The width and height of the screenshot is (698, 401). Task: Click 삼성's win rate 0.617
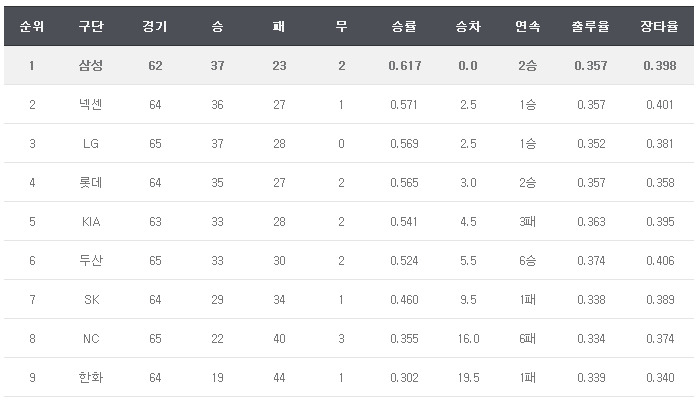click(405, 66)
